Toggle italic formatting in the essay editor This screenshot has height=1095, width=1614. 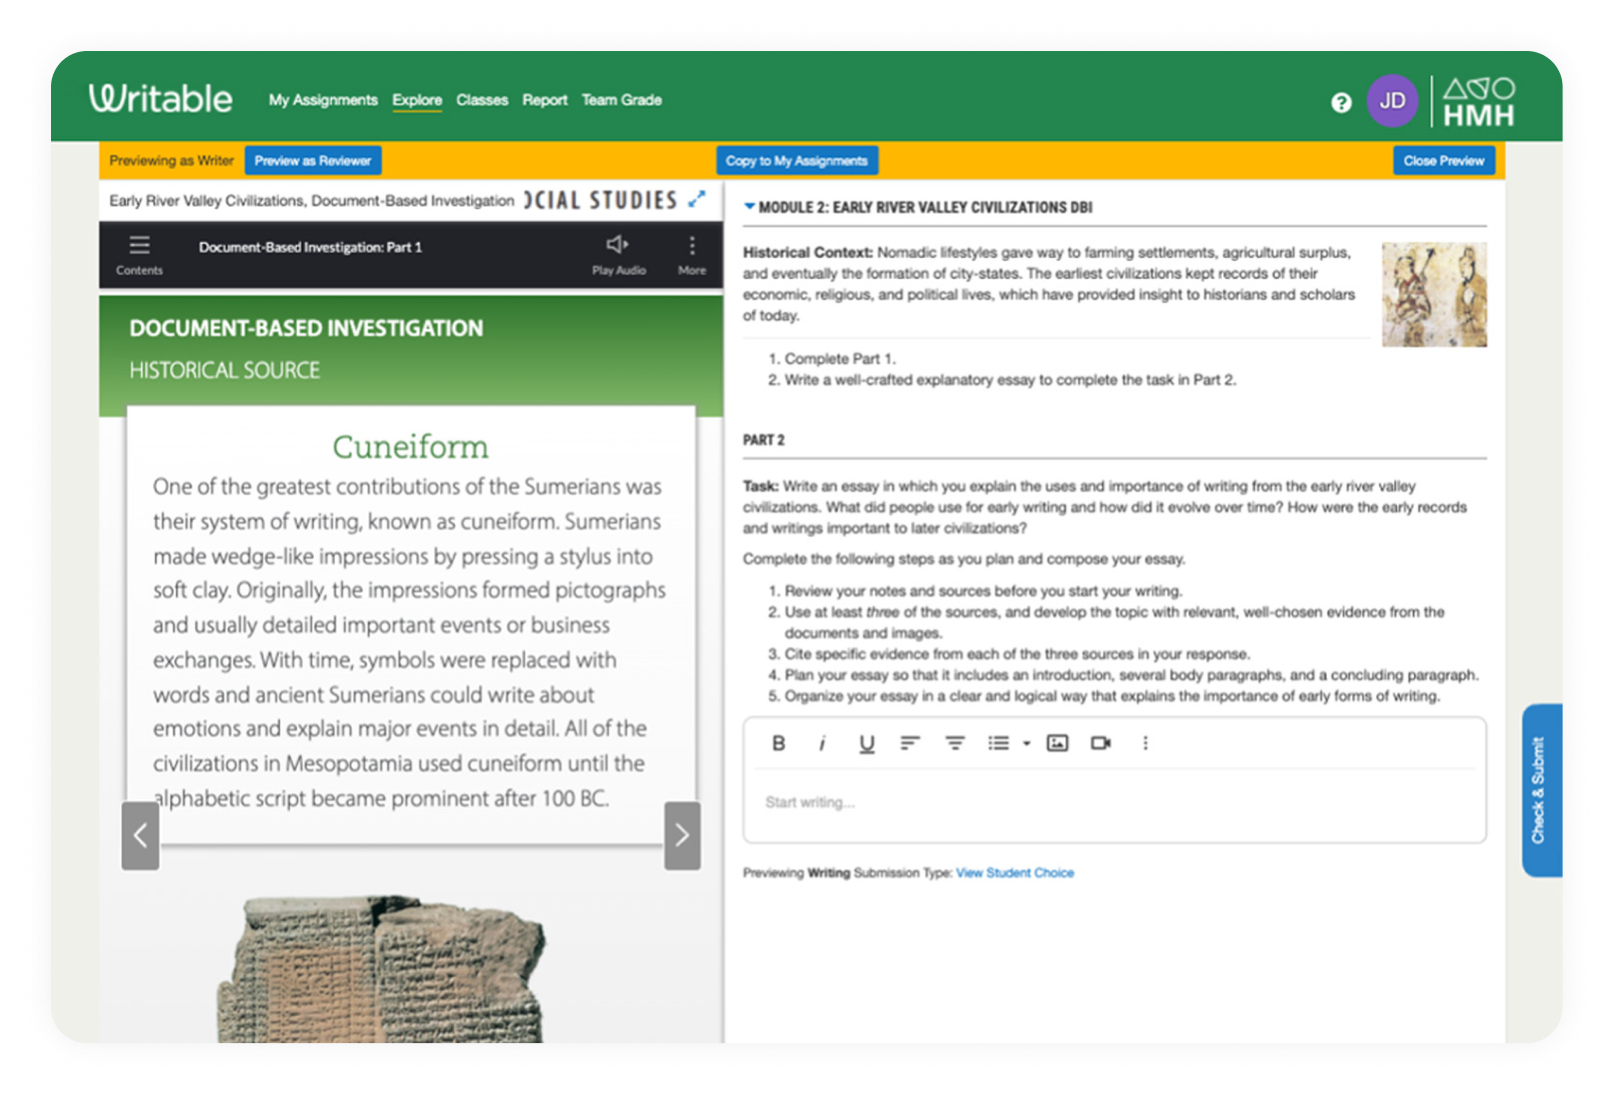coord(822,743)
